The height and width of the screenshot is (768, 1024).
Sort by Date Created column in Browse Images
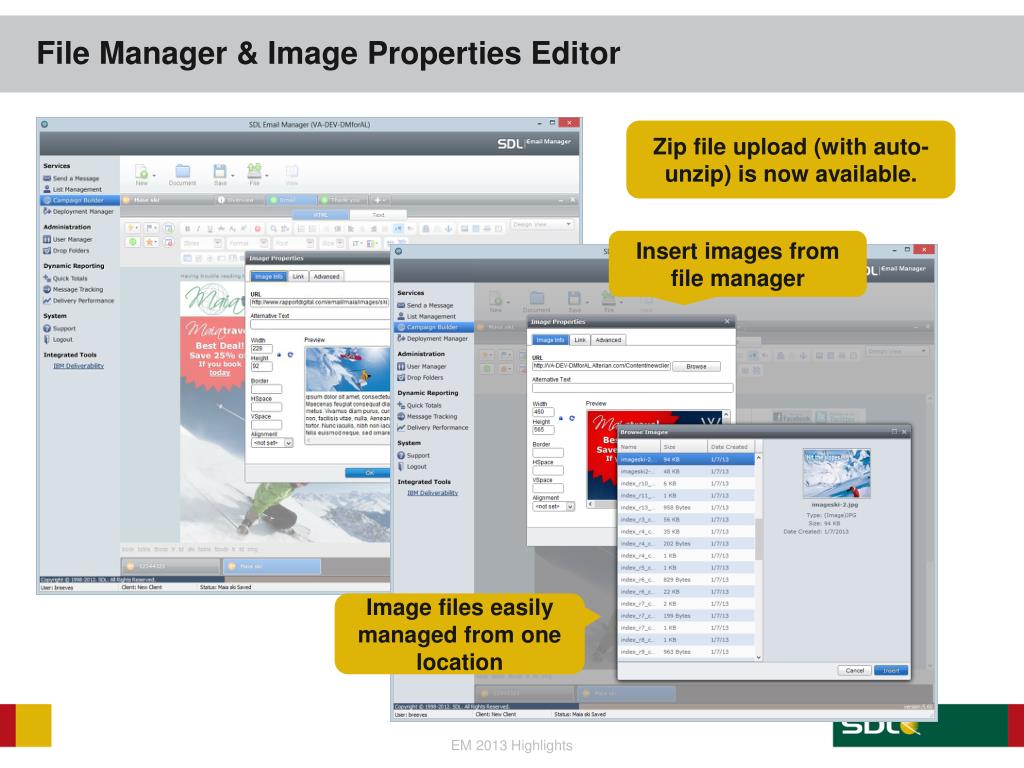tap(730, 447)
